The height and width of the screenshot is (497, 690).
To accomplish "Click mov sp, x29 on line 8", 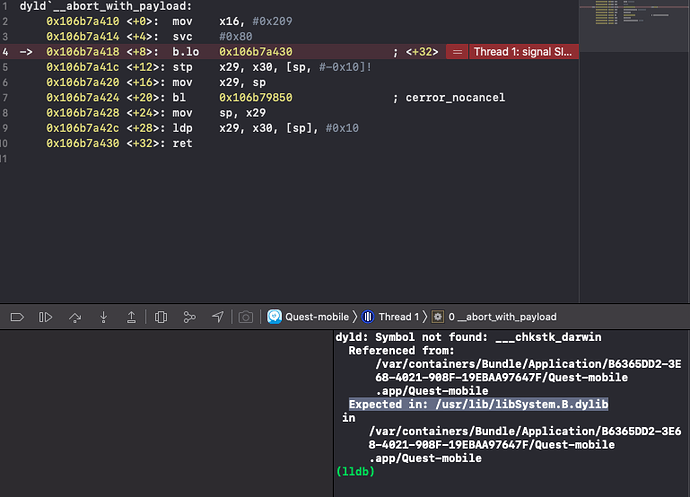I will pyautogui.click(x=219, y=113).
